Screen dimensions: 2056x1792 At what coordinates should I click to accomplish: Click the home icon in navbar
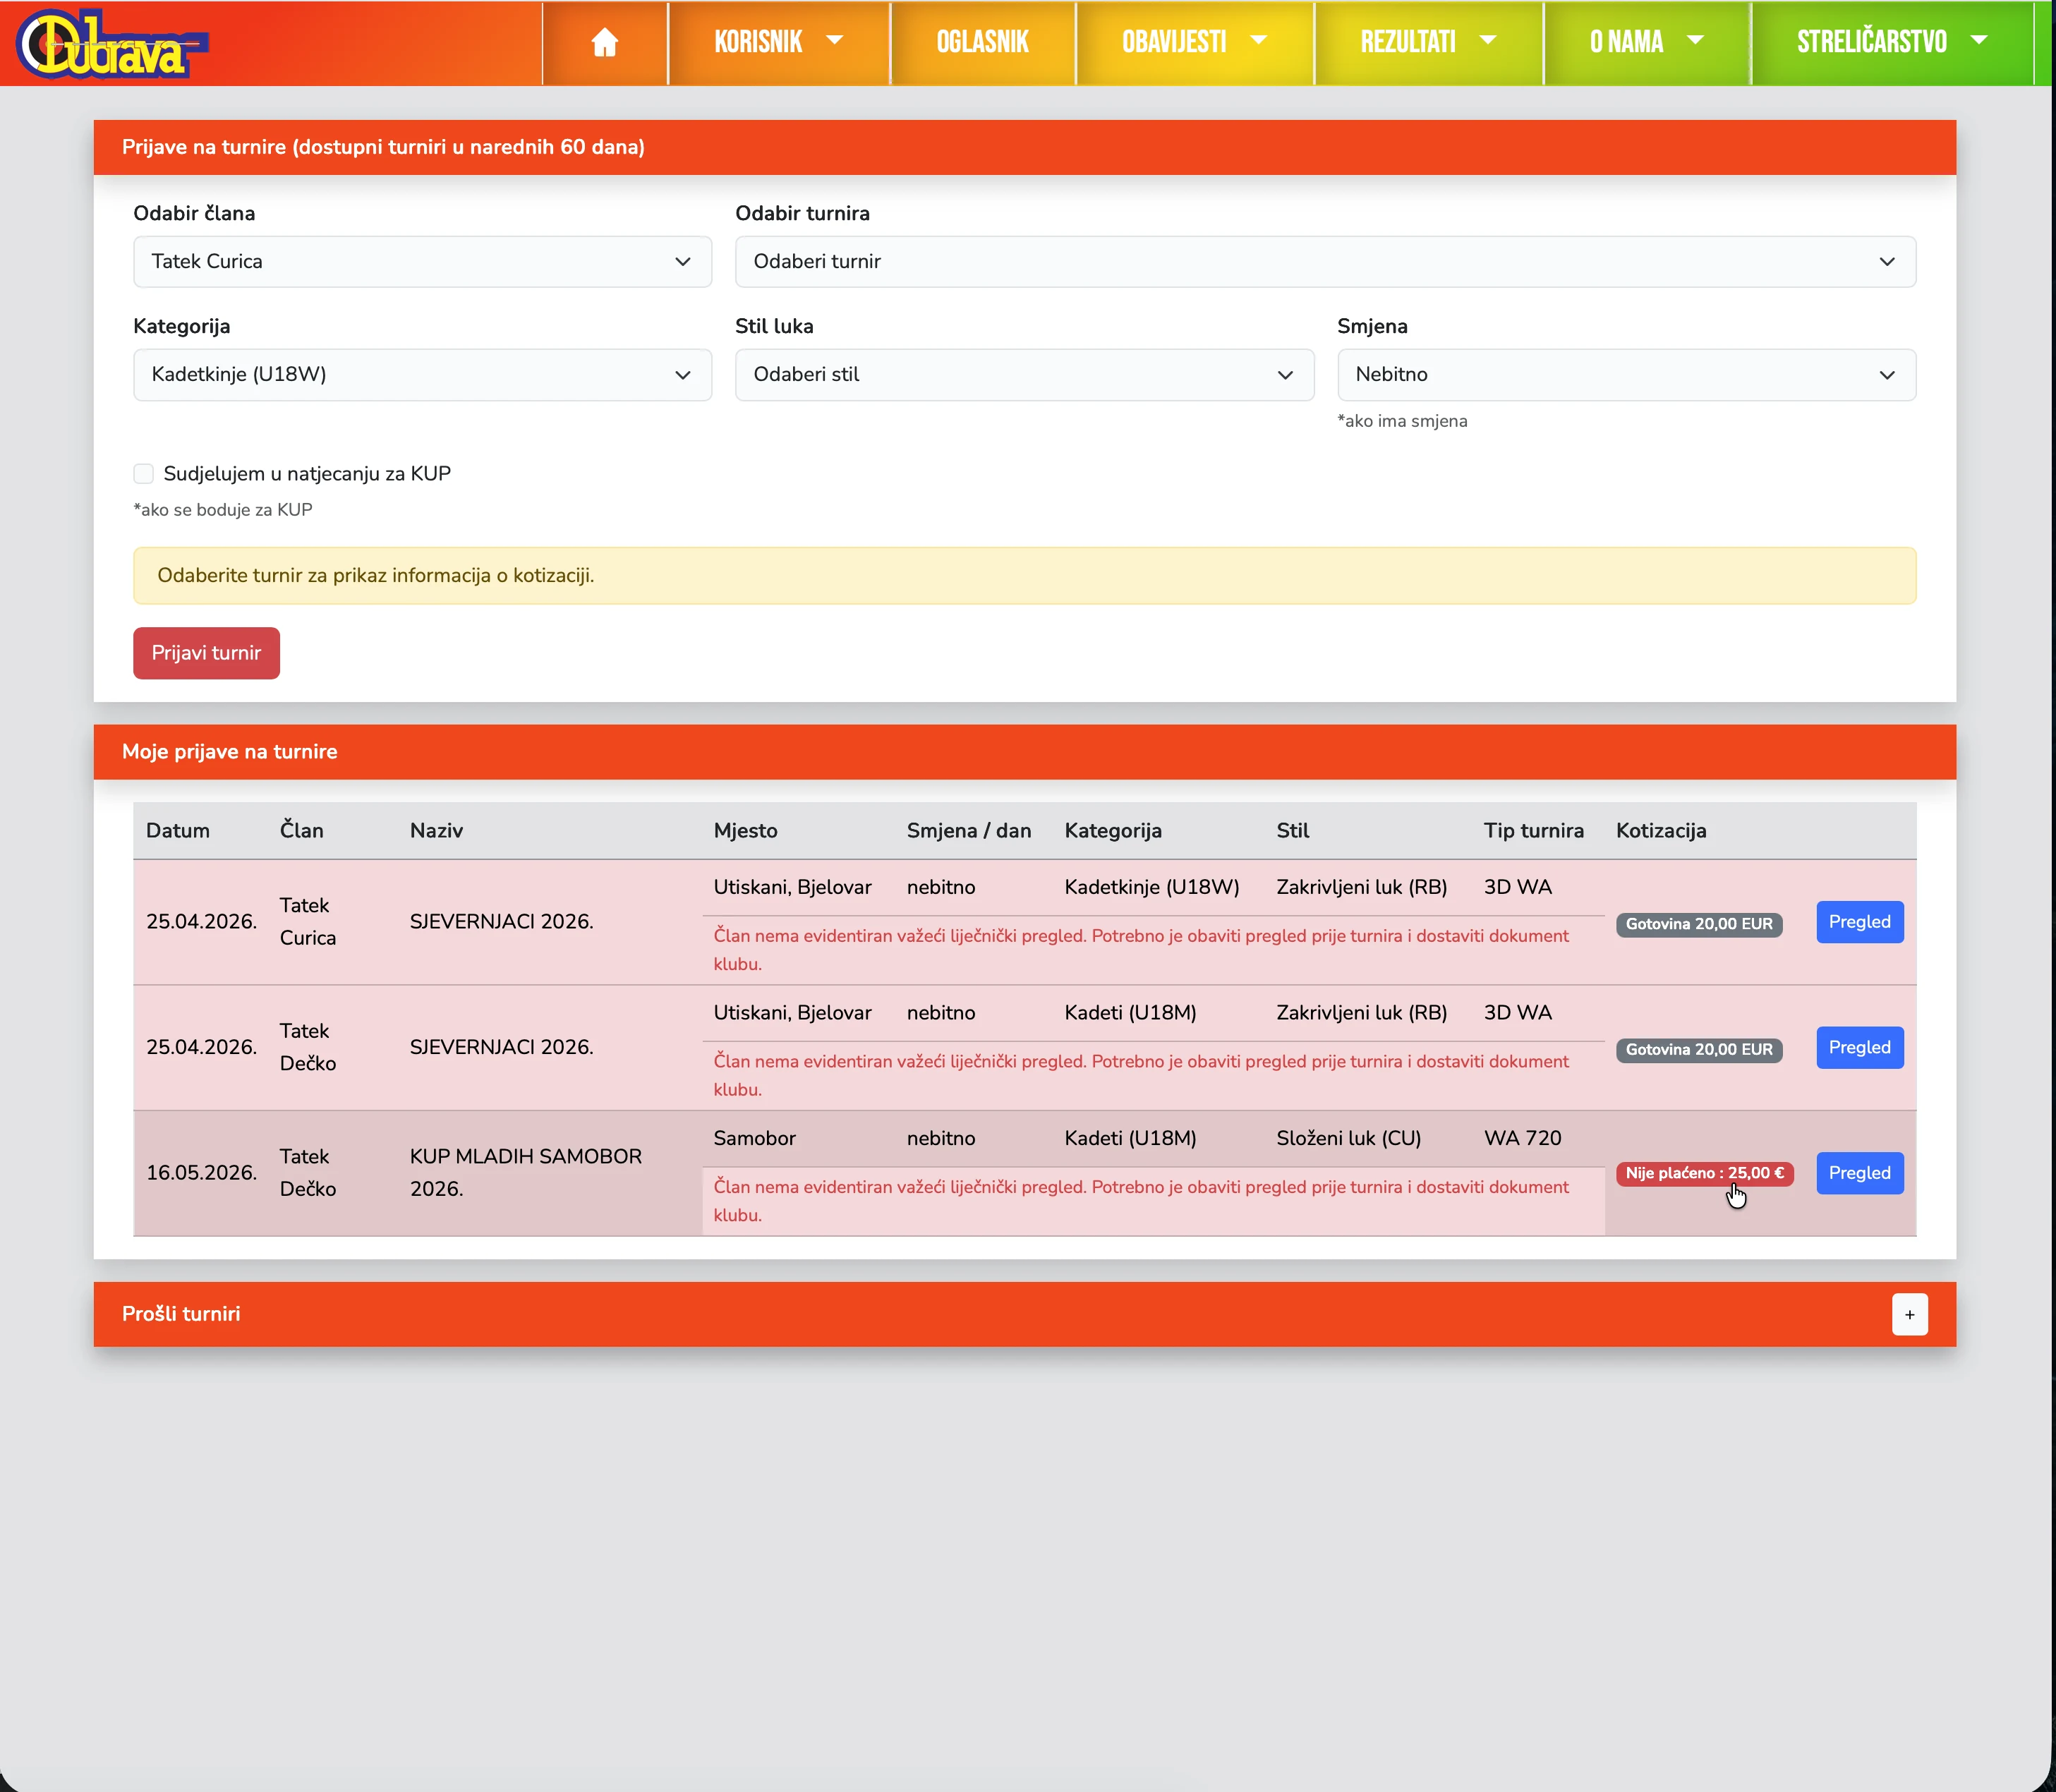(x=604, y=42)
